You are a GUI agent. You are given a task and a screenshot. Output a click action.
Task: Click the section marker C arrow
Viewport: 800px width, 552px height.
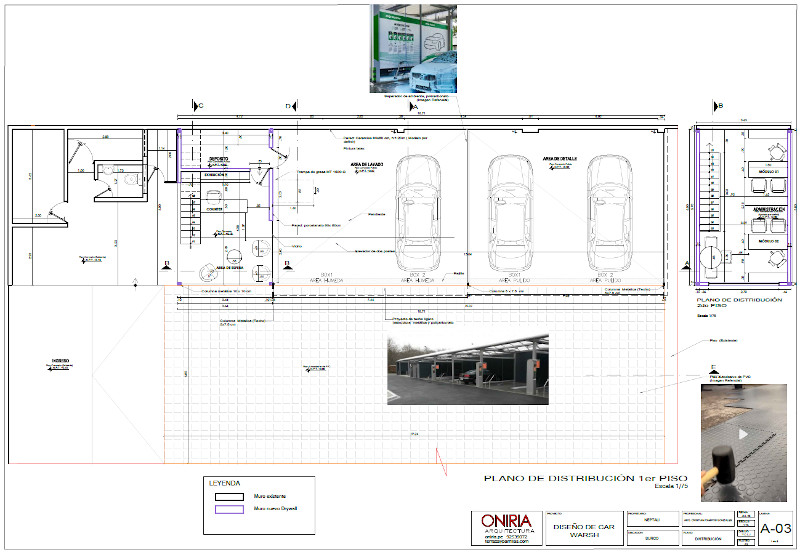(196, 105)
